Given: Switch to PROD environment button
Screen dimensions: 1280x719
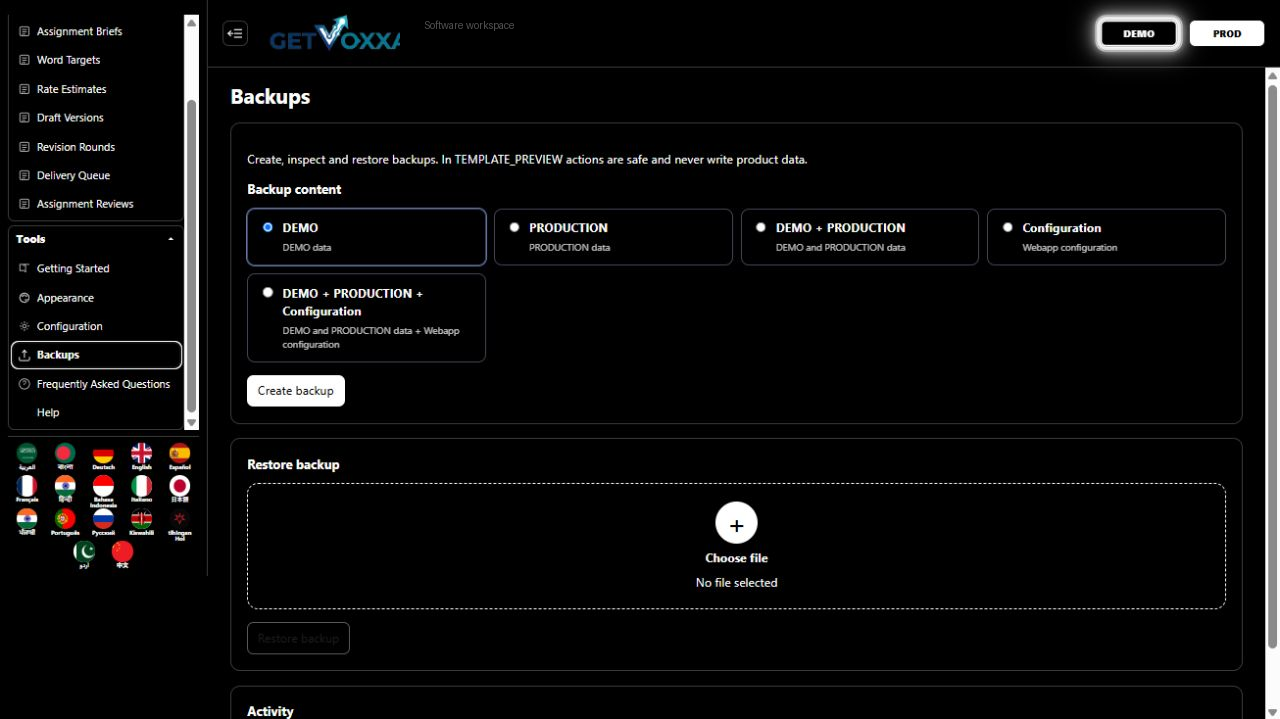Looking at the screenshot, I should (x=1227, y=33).
